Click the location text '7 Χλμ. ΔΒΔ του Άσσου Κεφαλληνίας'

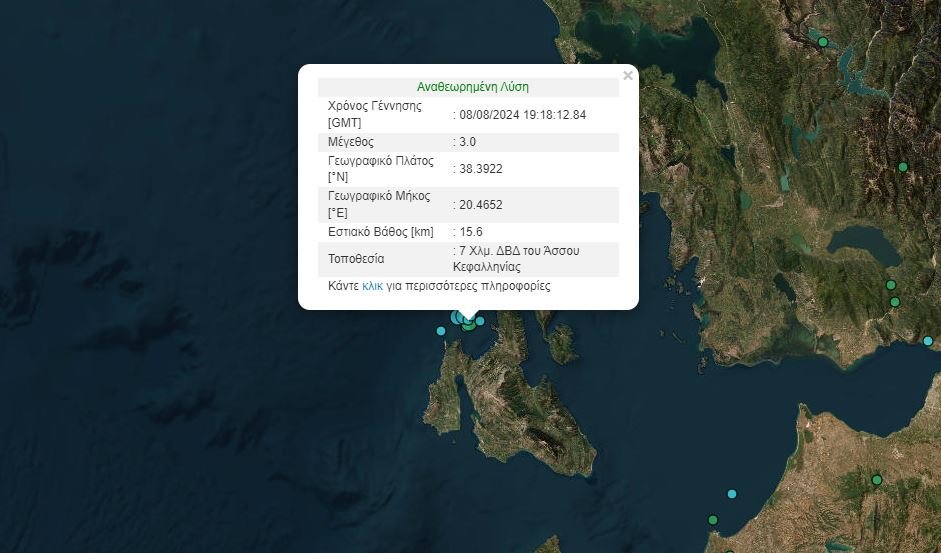click(x=516, y=259)
